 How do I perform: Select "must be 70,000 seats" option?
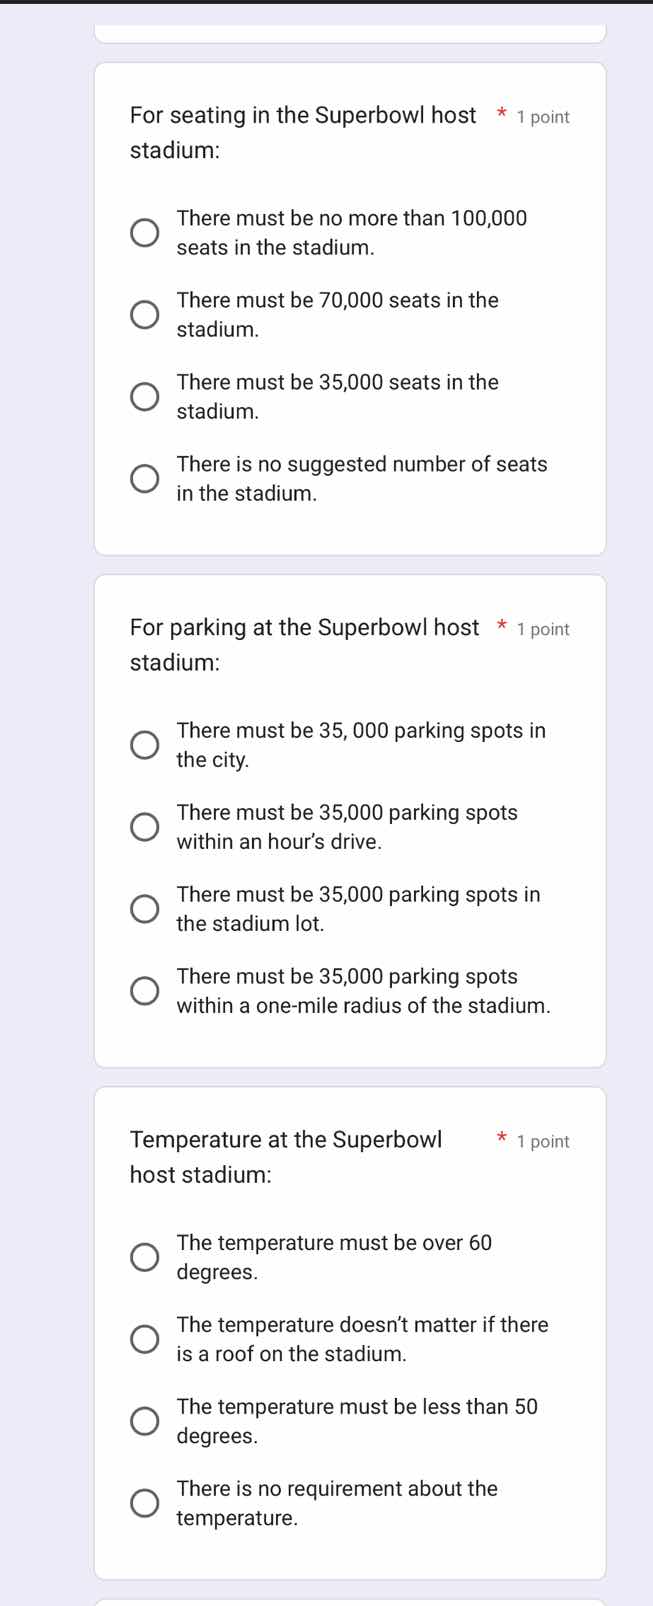[144, 314]
